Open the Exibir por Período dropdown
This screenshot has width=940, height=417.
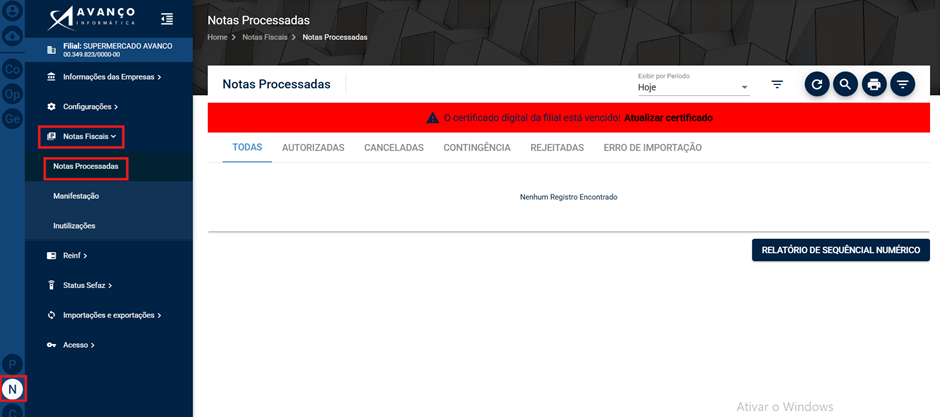click(694, 87)
